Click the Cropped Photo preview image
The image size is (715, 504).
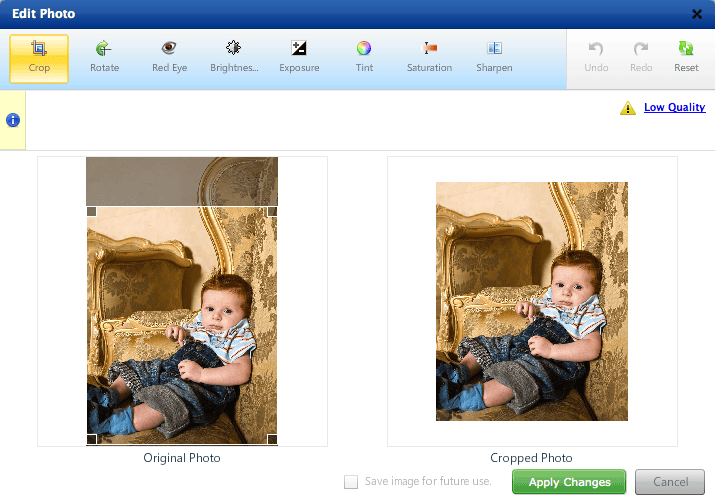tap(532, 301)
